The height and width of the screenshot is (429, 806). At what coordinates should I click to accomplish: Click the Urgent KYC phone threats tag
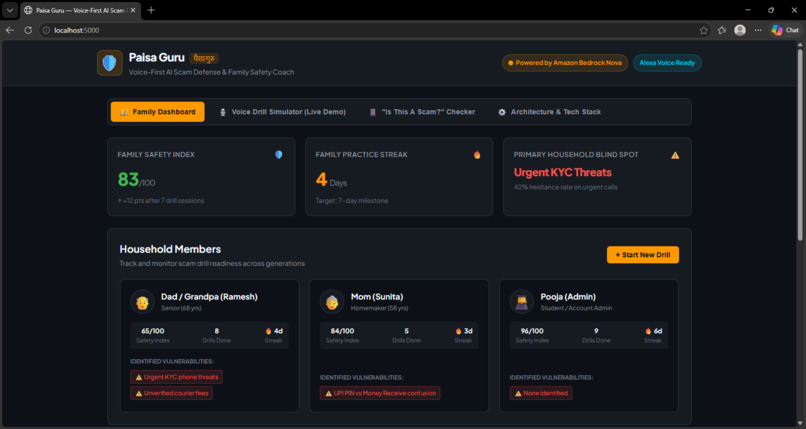point(176,377)
